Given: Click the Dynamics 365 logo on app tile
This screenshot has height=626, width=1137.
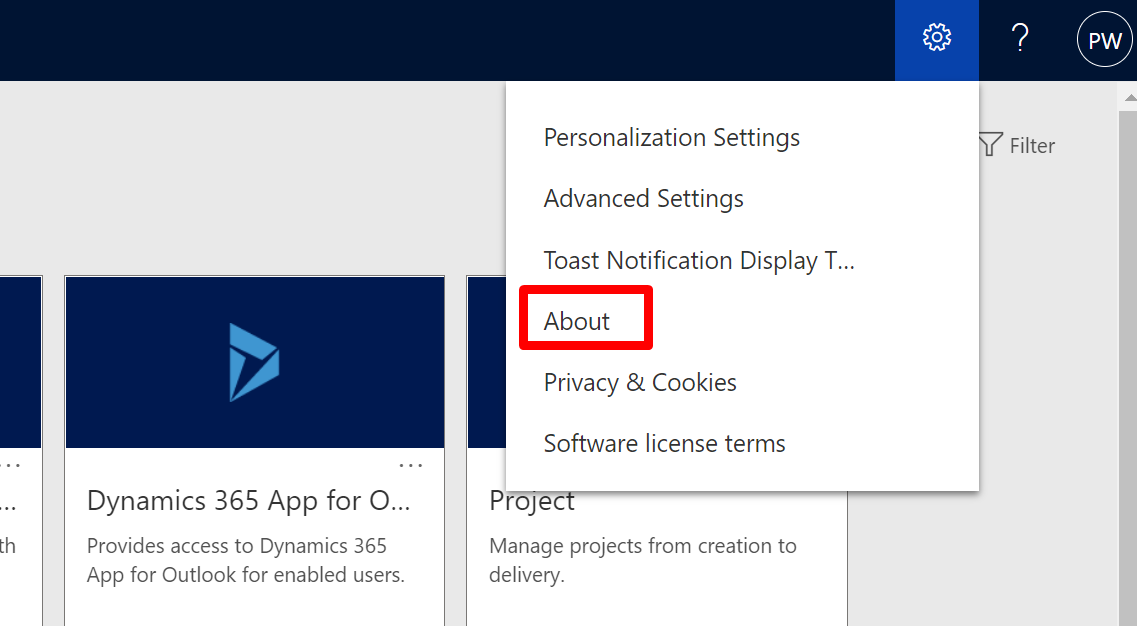Looking at the screenshot, I should pos(254,362).
